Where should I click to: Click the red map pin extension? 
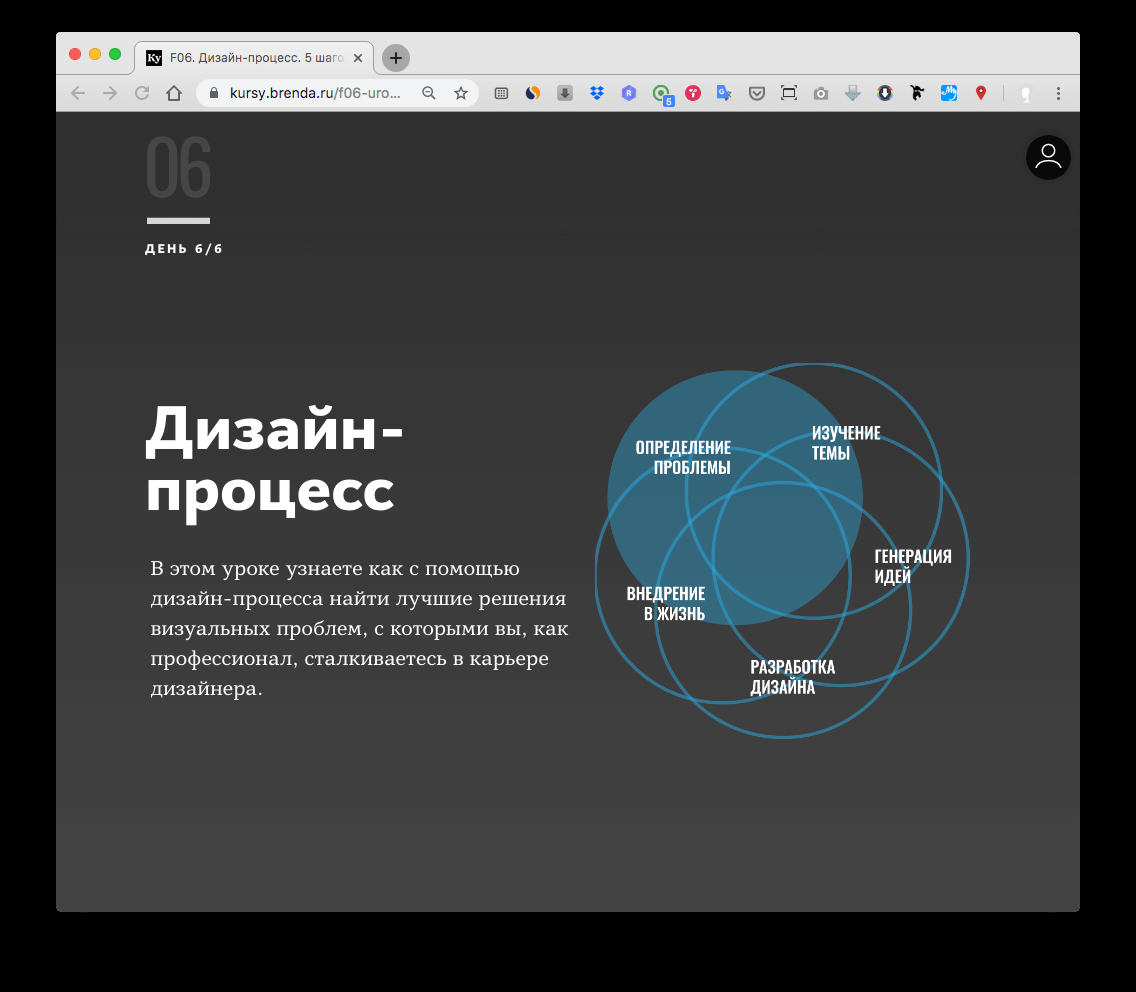(x=981, y=93)
